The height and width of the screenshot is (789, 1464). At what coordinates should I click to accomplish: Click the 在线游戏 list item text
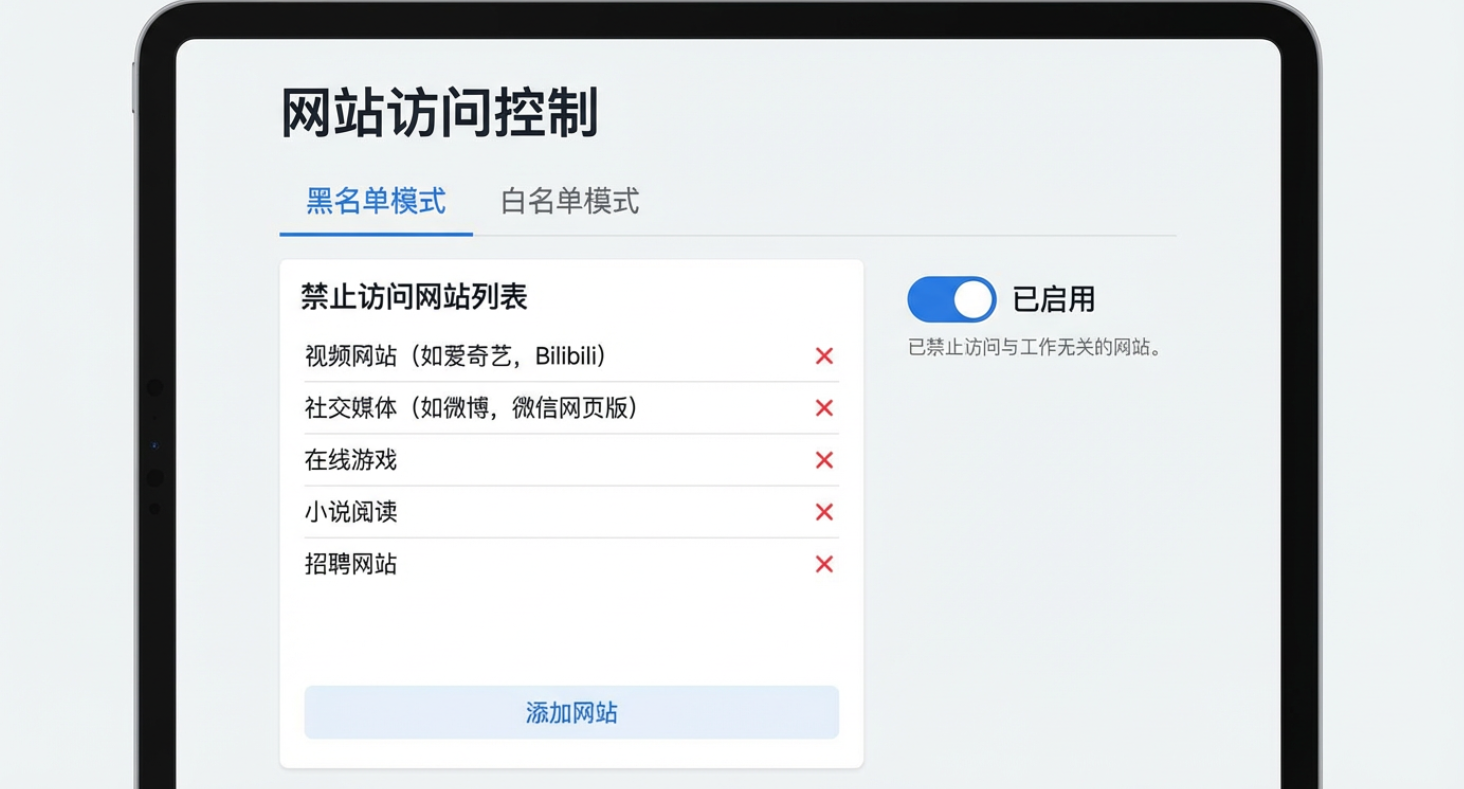tap(351, 460)
